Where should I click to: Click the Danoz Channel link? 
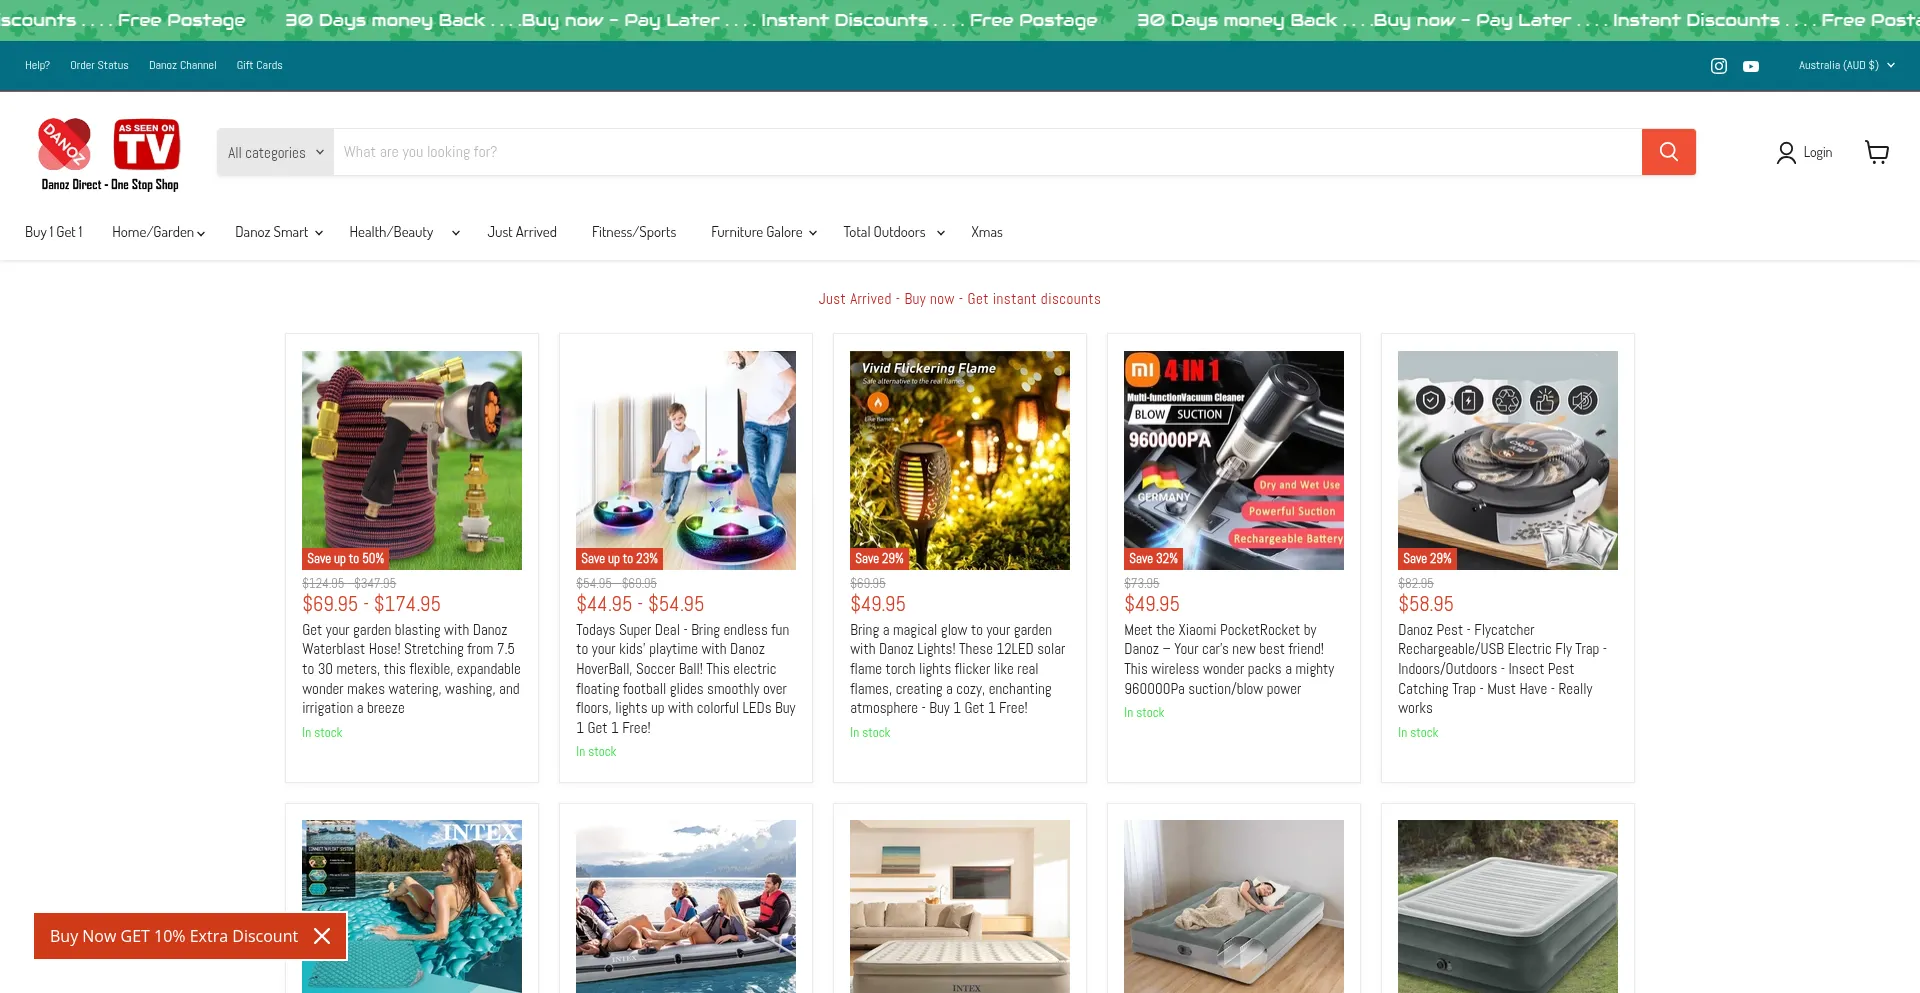[183, 66]
